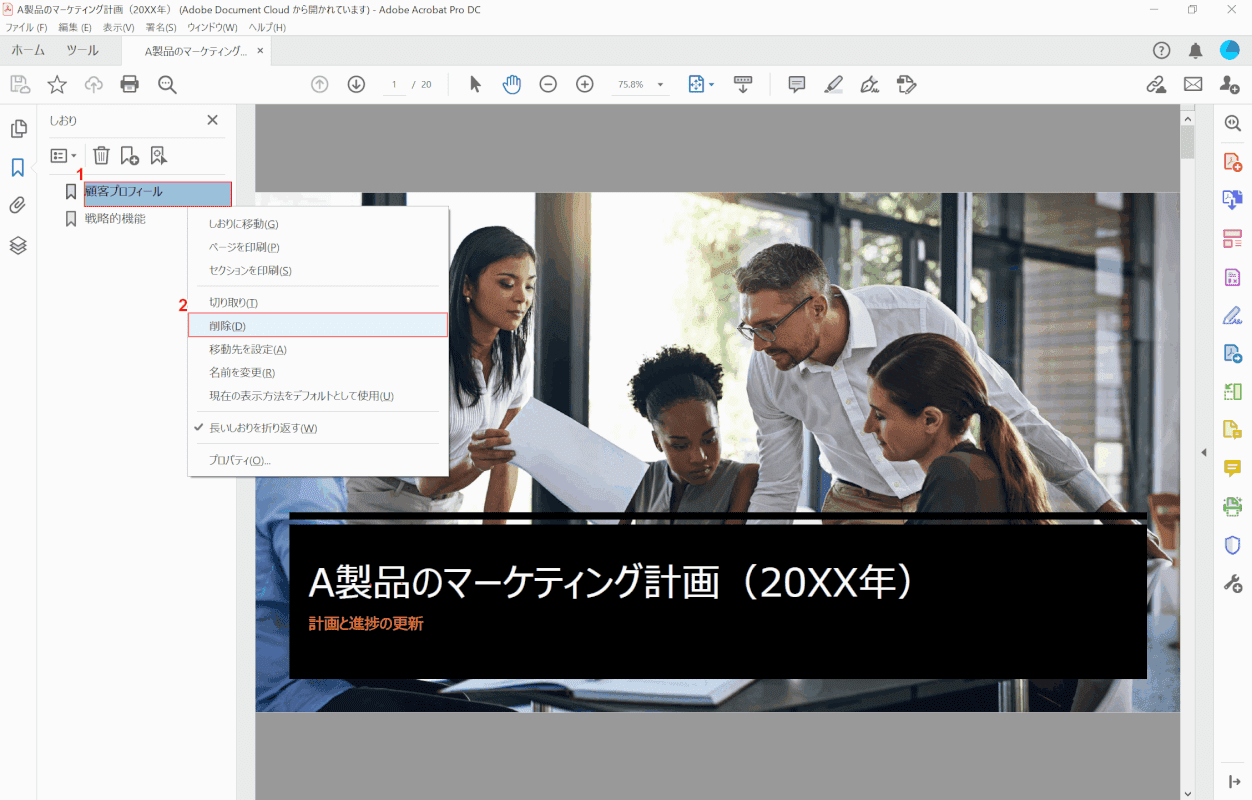Open the Comment tool yellow icon

pyautogui.click(x=1232, y=467)
